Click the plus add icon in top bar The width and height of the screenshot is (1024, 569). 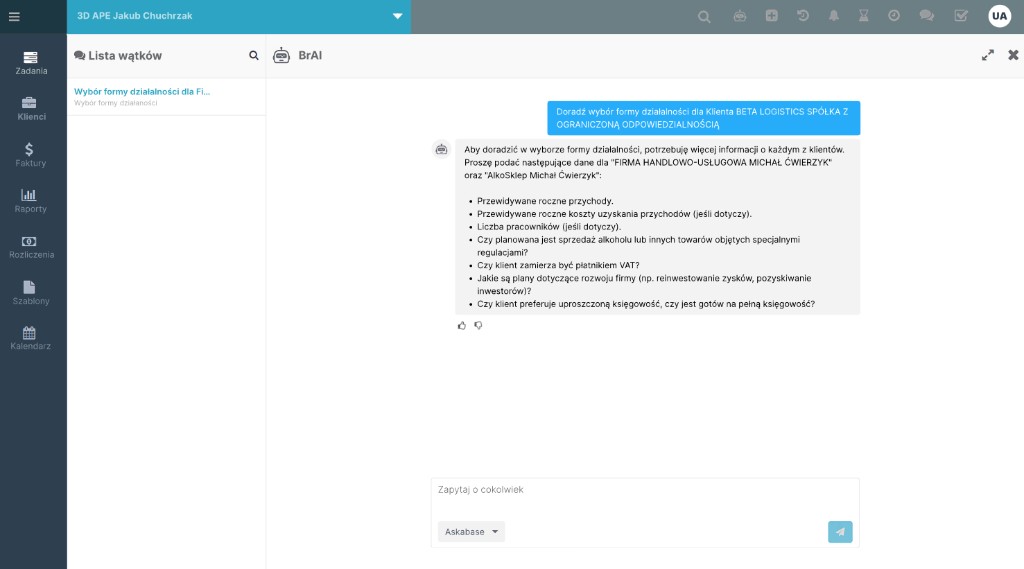click(771, 16)
